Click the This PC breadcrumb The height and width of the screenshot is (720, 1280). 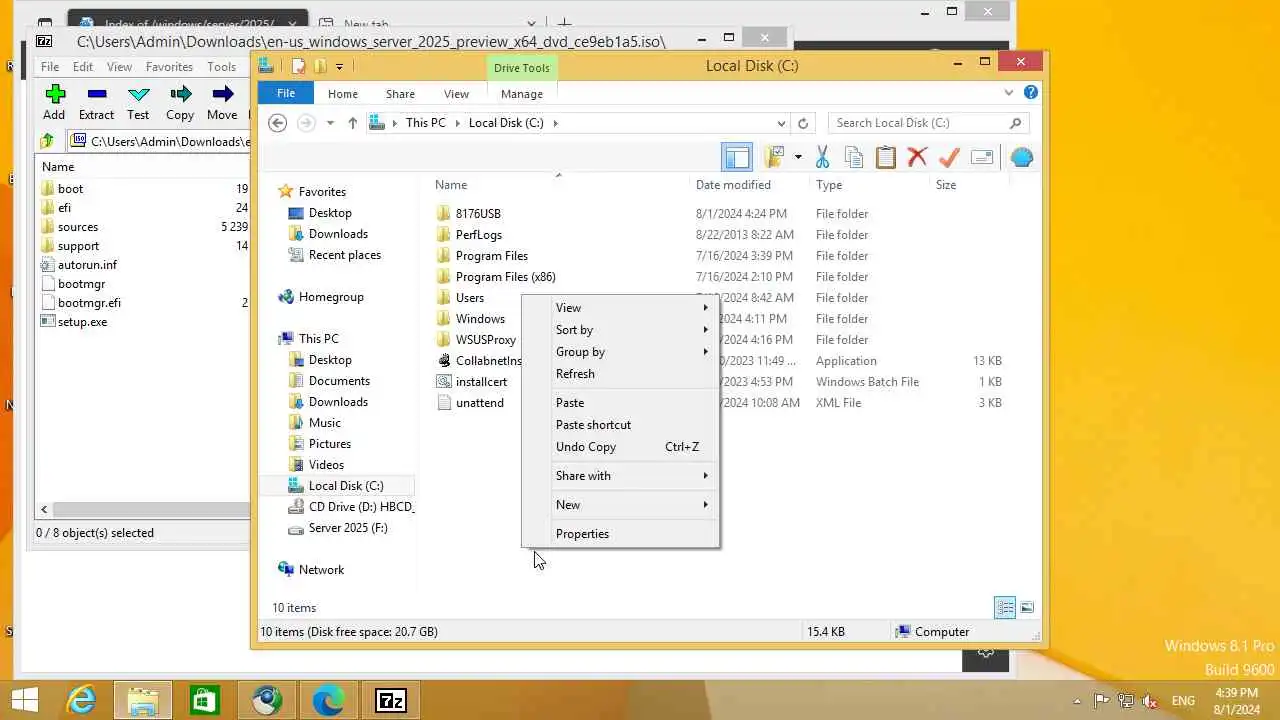(425, 123)
